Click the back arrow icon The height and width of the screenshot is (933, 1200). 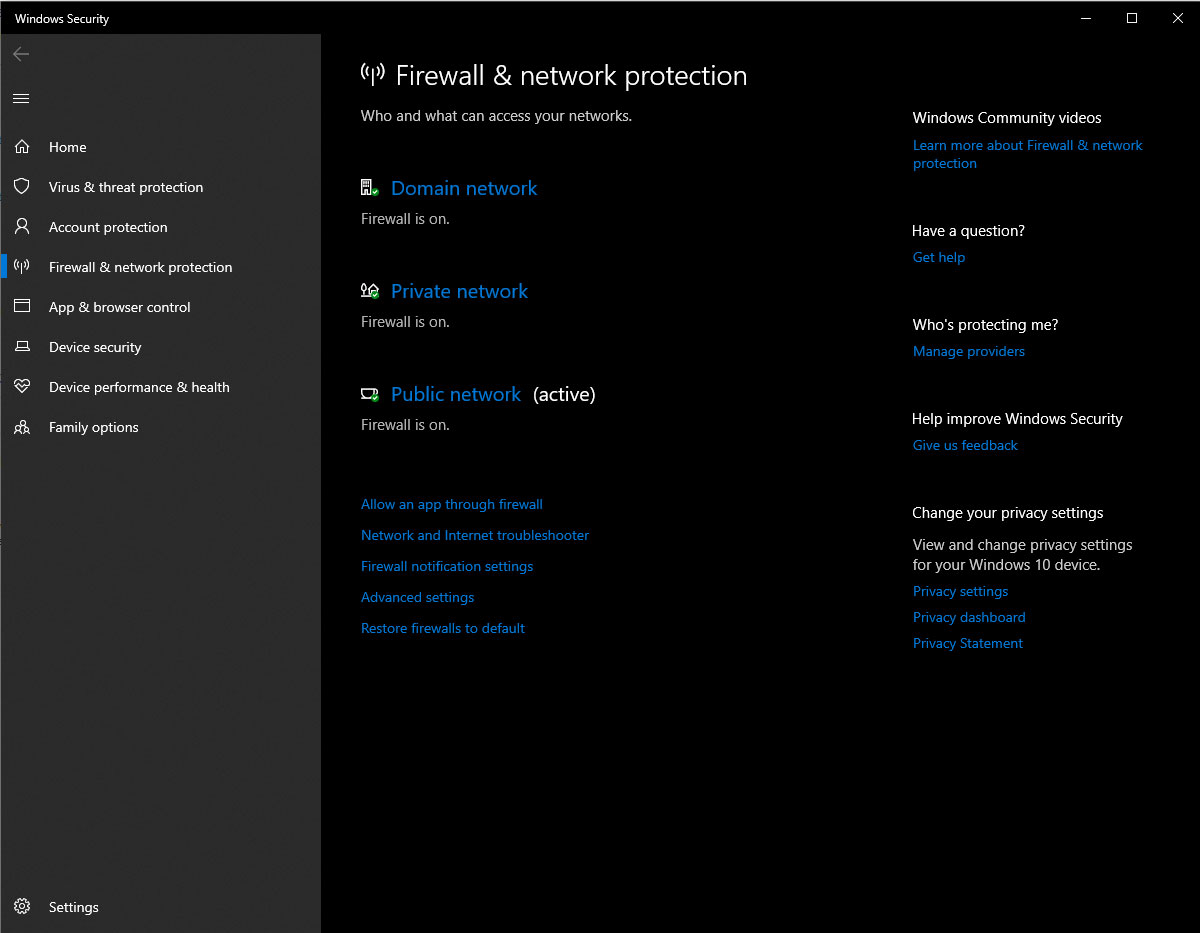[x=21, y=54]
